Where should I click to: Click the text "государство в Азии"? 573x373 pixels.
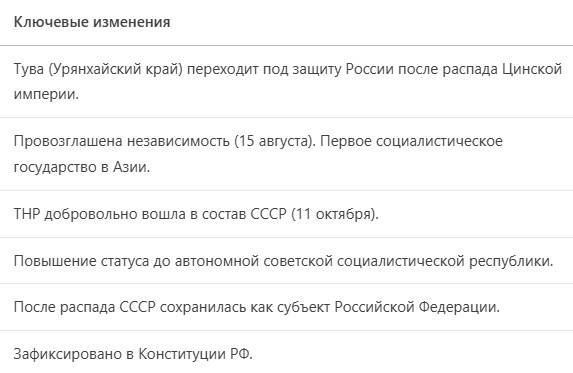click(x=81, y=167)
